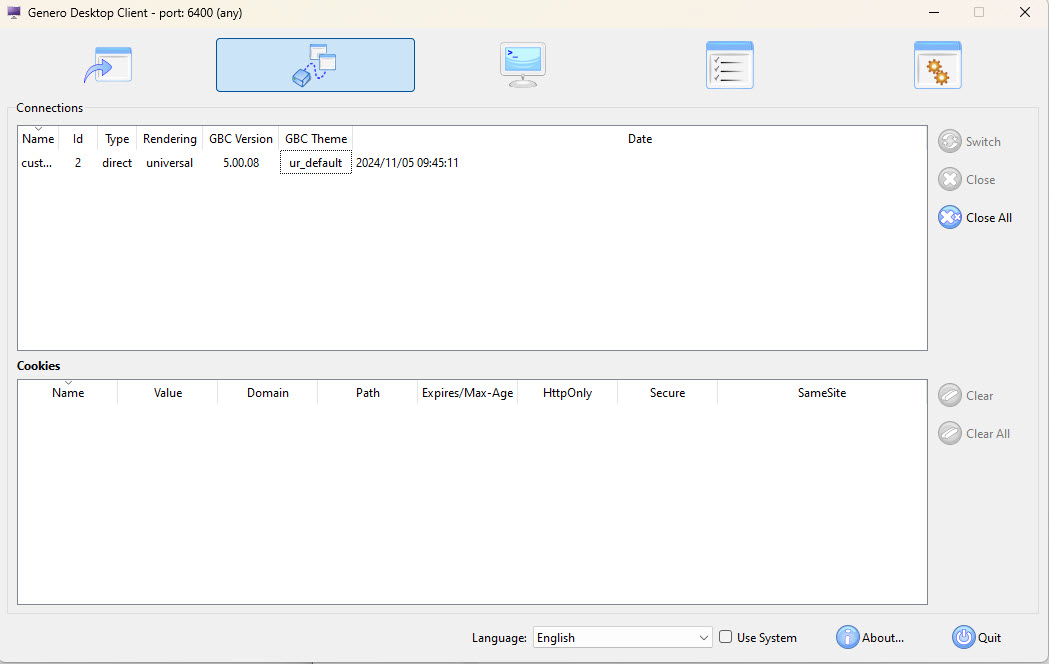Click the Clear cookie button

tap(965, 395)
